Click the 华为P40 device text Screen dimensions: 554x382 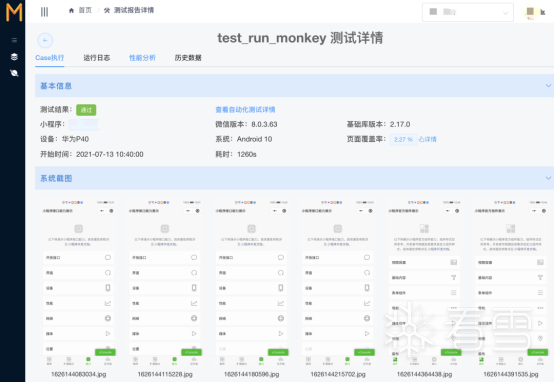(76, 139)
